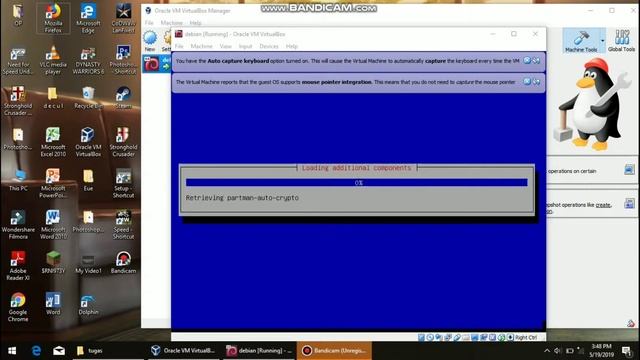The height and width of the screenshot is (360, 640).
Task: Select Microsoft Excel 2010 desktop icon
Action: [53, 142]
